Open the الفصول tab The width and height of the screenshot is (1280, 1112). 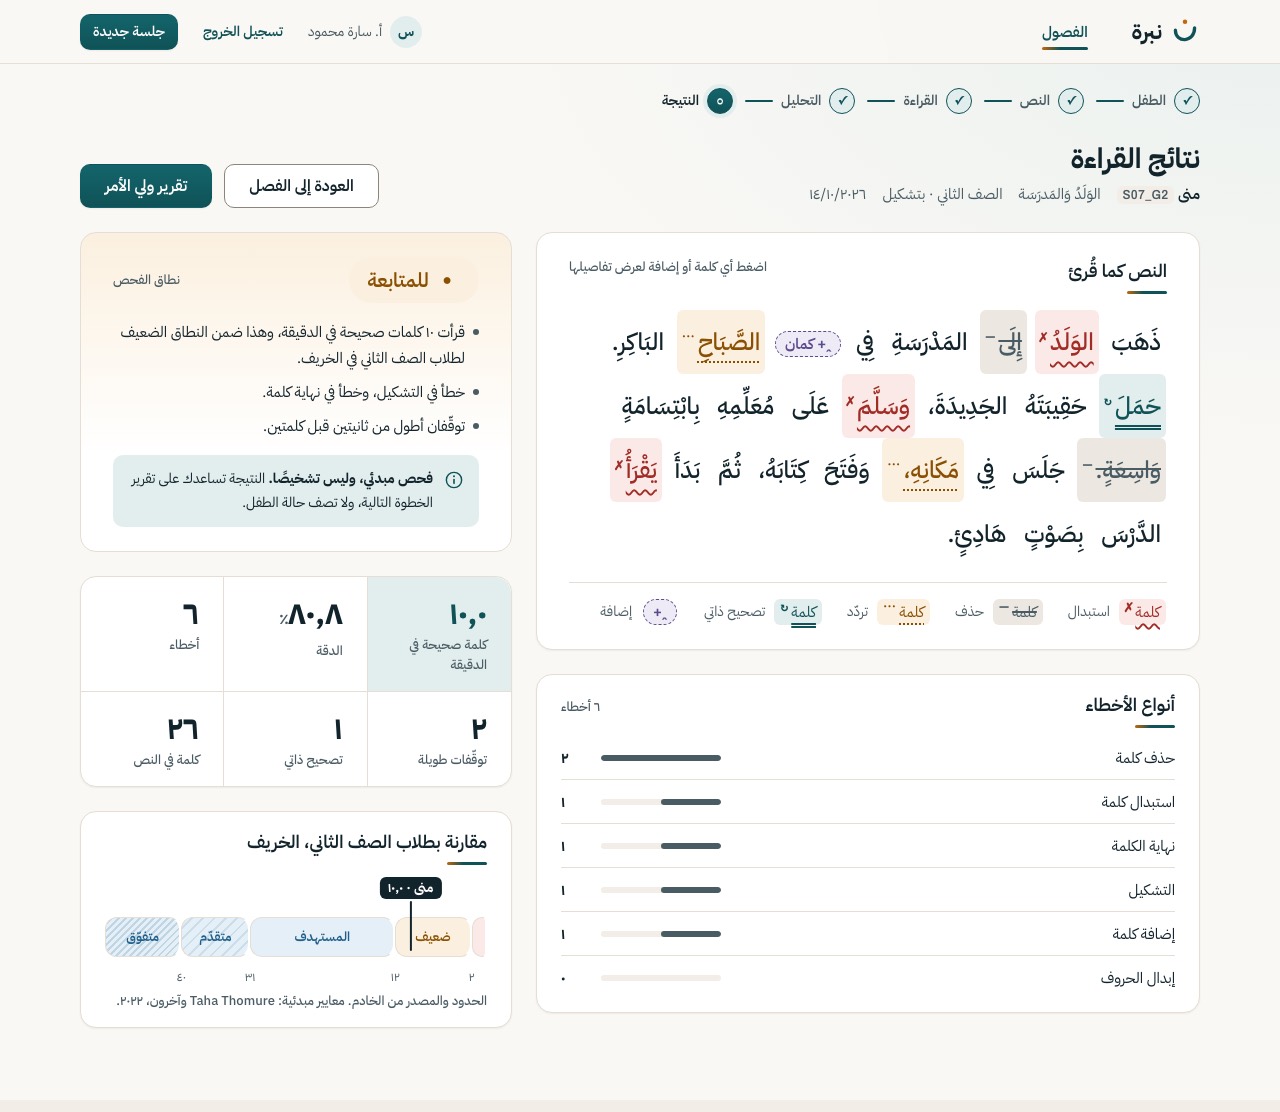coord(1065,33)
